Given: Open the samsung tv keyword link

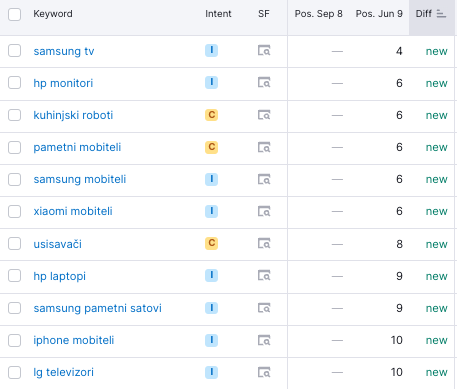Looking at the screenshot, I should 64,51.
